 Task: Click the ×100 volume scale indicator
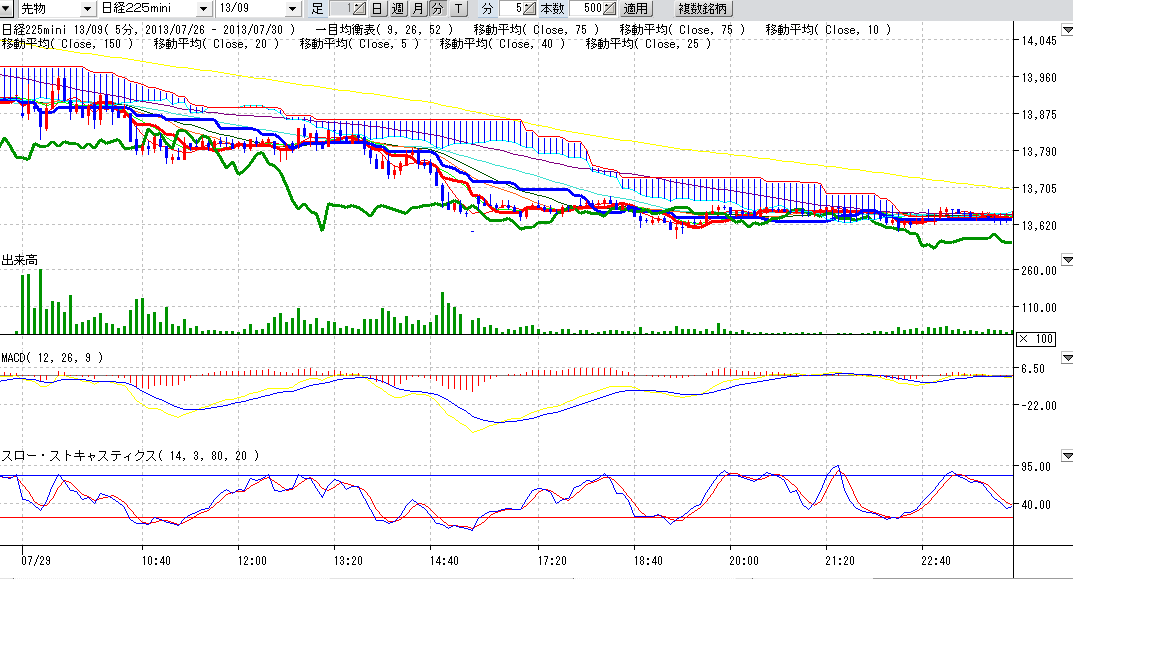1035,339
